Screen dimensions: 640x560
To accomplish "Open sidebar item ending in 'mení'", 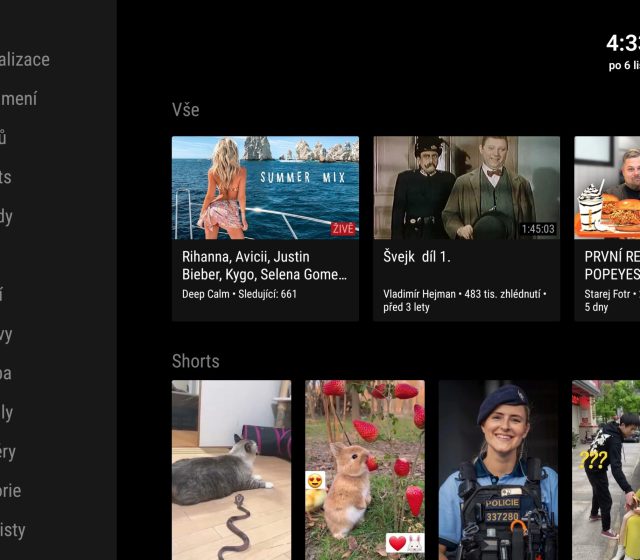I will point(19,98).
